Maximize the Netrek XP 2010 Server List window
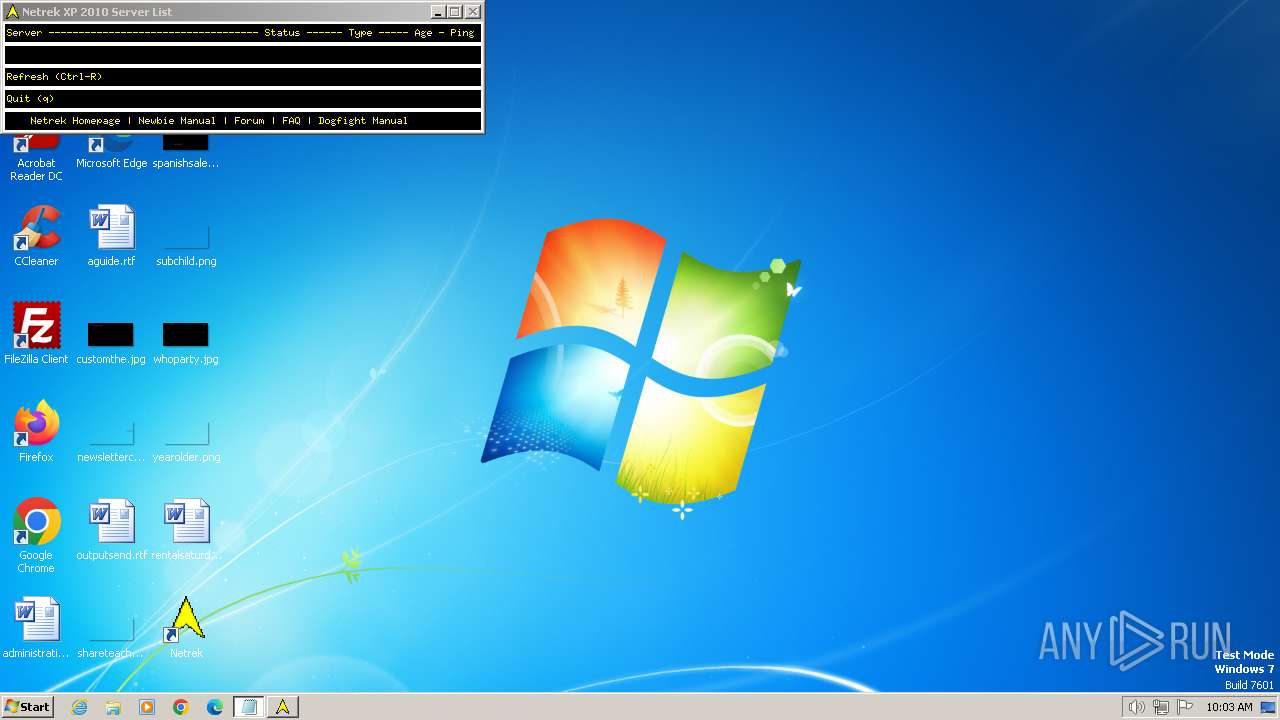 pos(455,12)
